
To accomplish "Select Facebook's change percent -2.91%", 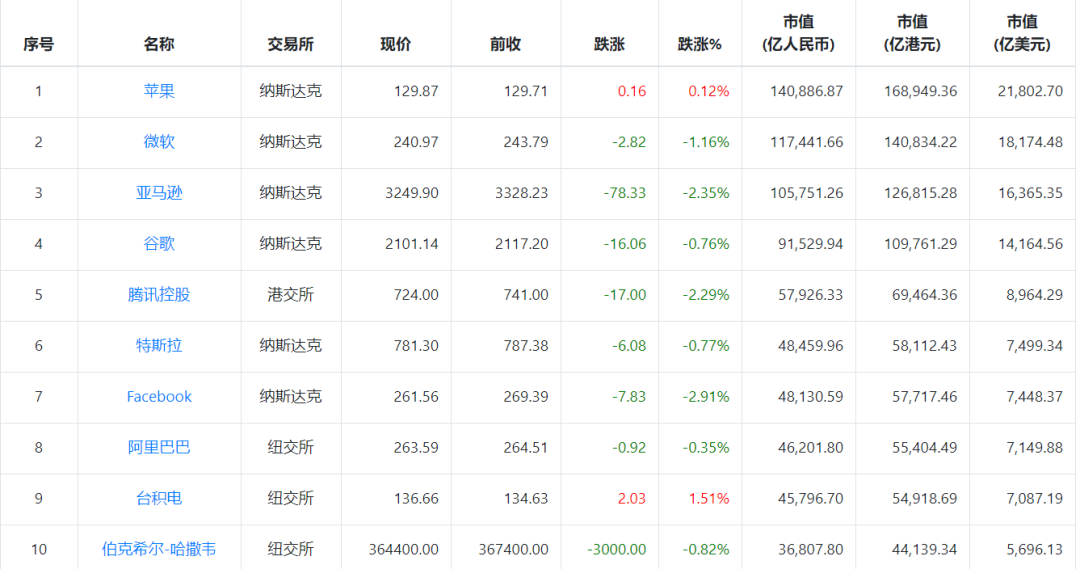I will click(x=706, y=397).
